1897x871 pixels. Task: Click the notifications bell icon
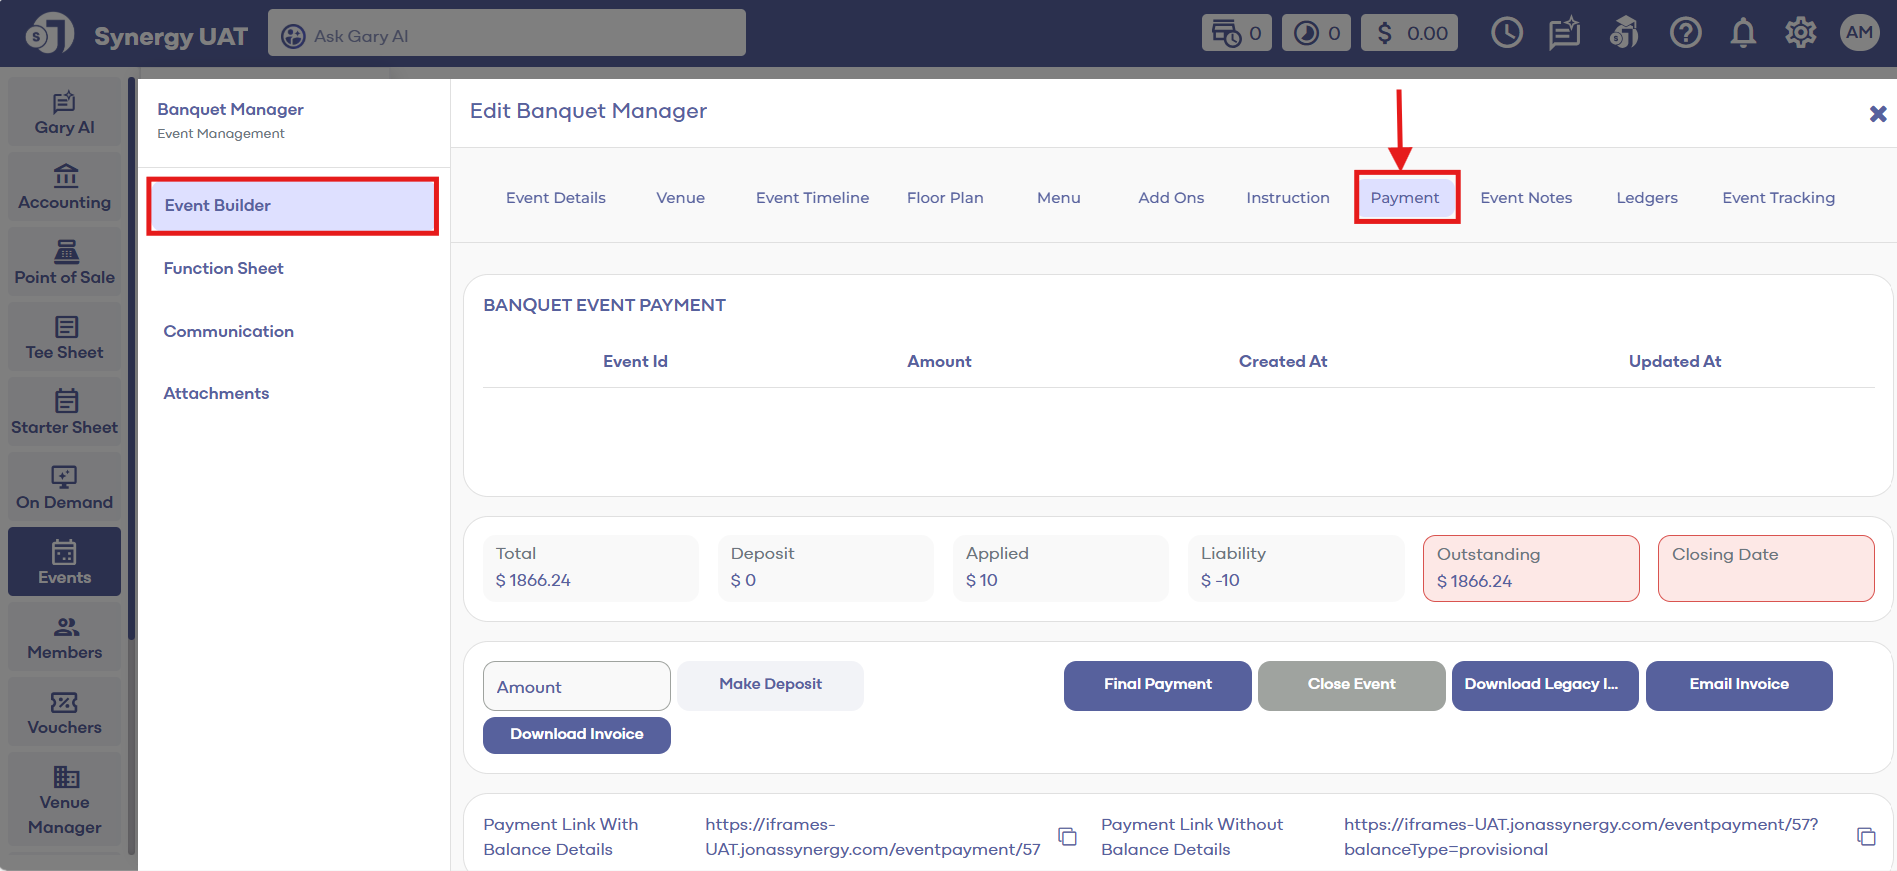coord(1743,34)
